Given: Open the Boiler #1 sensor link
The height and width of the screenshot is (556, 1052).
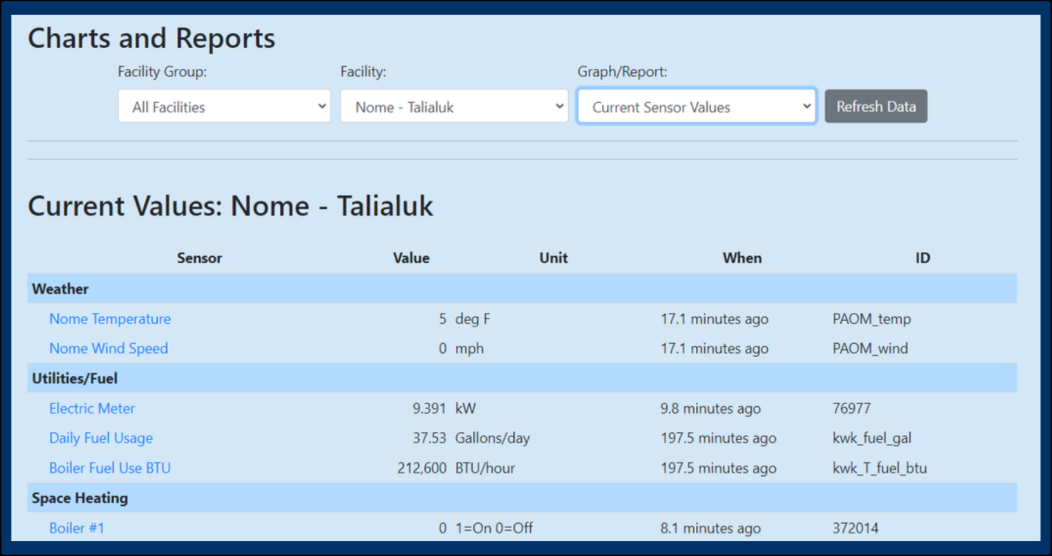Looking at the screenshot, I should tap(77, 528).
